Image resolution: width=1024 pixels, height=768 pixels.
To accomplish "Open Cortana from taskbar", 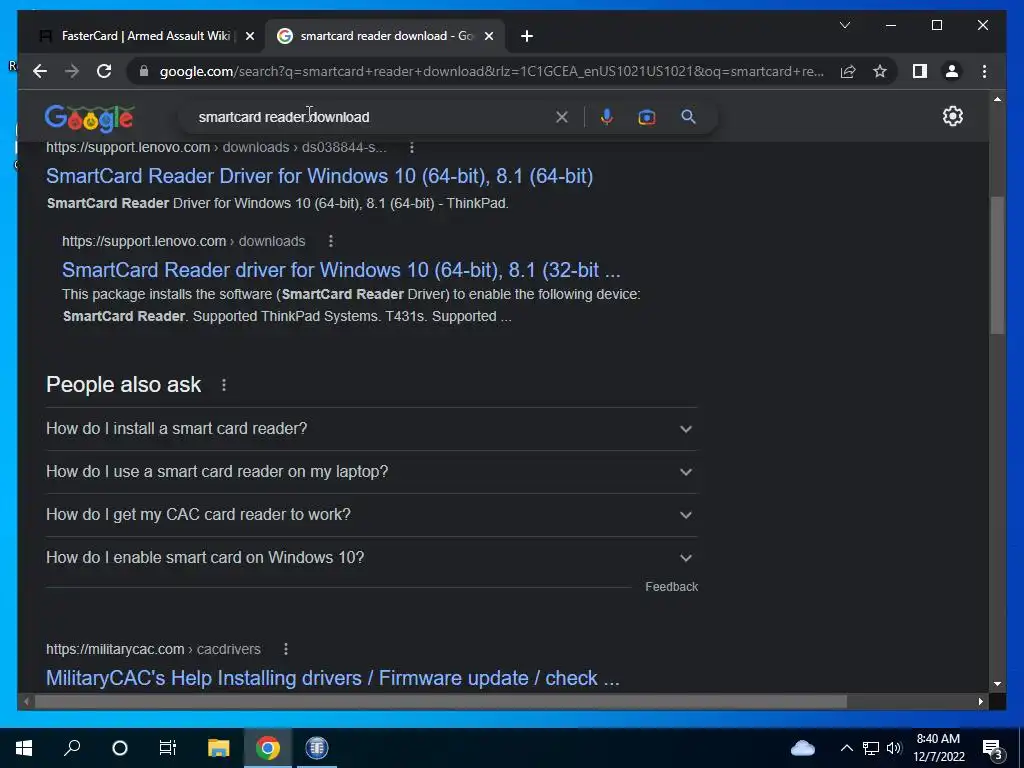I will tap(120, 748).
